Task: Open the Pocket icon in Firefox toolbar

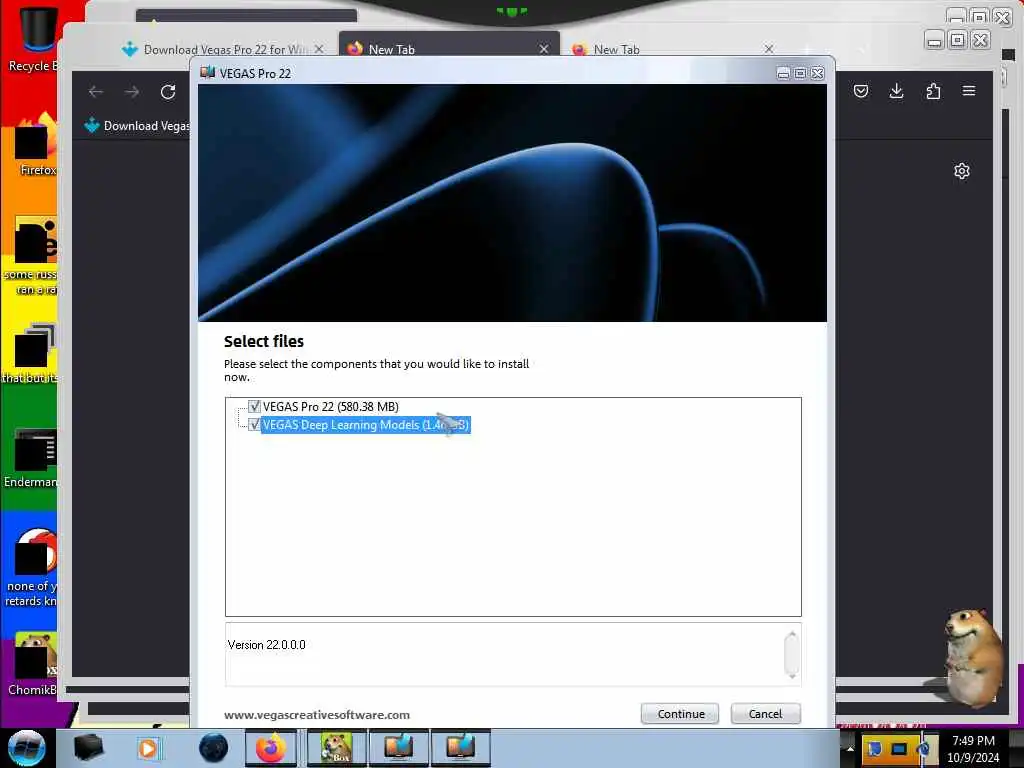Action: [x=861, y=91]
